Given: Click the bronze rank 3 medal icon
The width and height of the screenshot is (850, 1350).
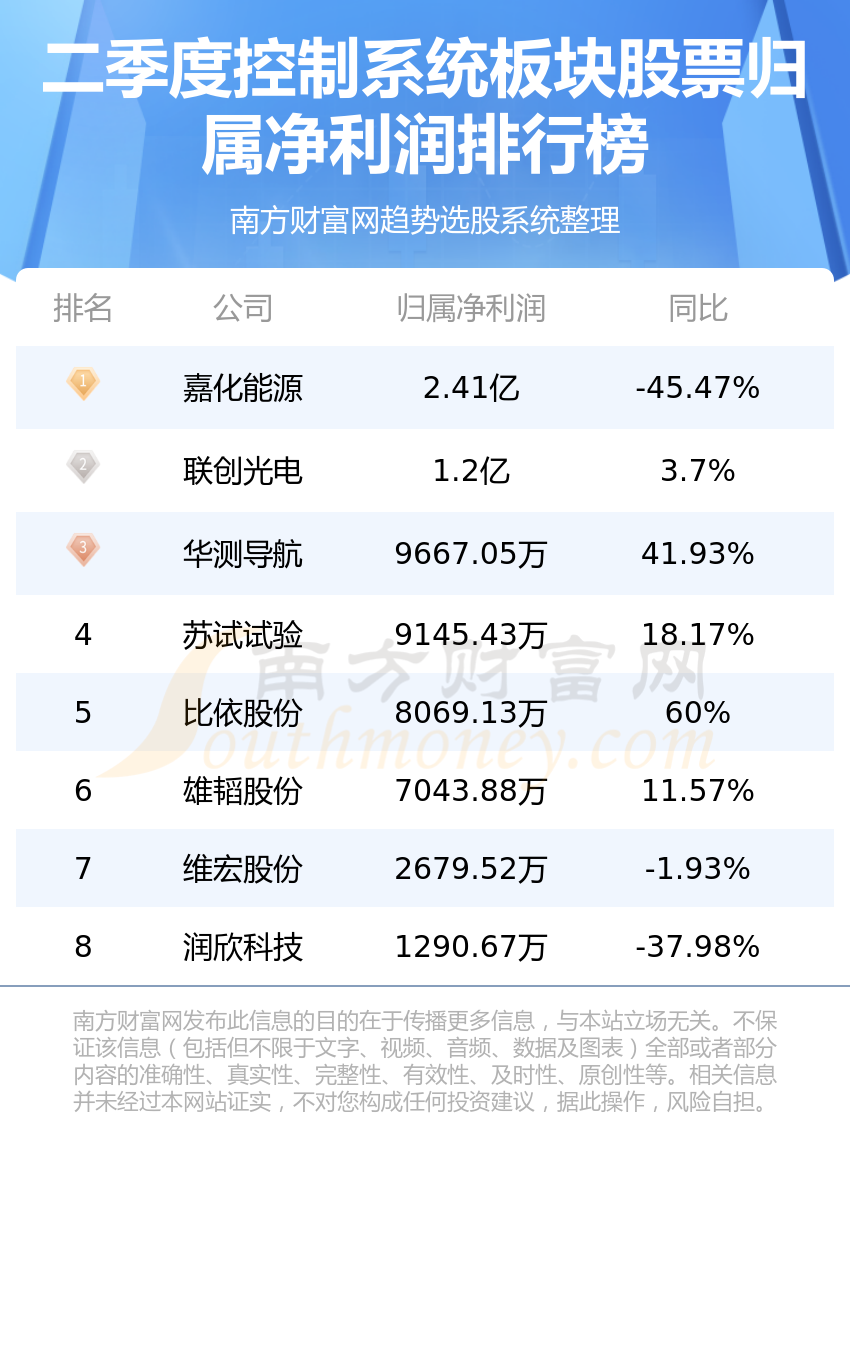Looking at the screenshot, I should tap(83, 550).
